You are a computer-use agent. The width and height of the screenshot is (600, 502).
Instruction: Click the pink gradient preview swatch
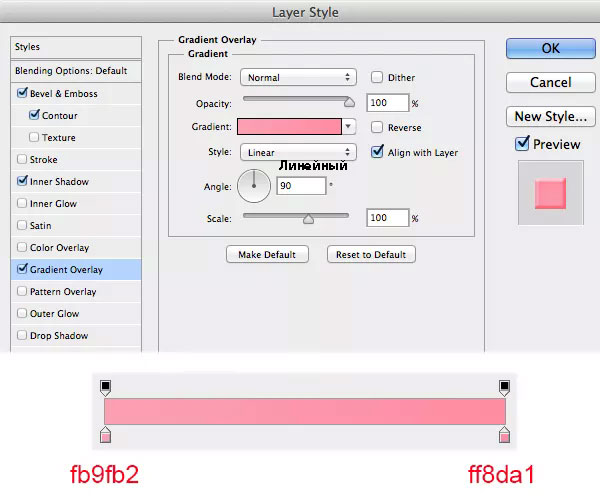coord(289,126)
